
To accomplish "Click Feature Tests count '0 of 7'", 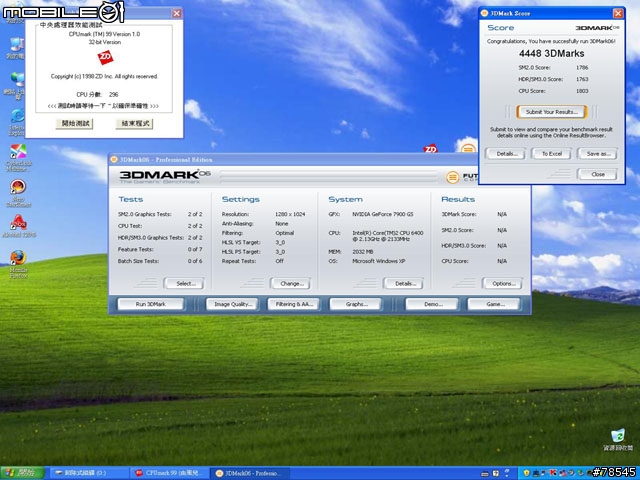I will point(195,249).
